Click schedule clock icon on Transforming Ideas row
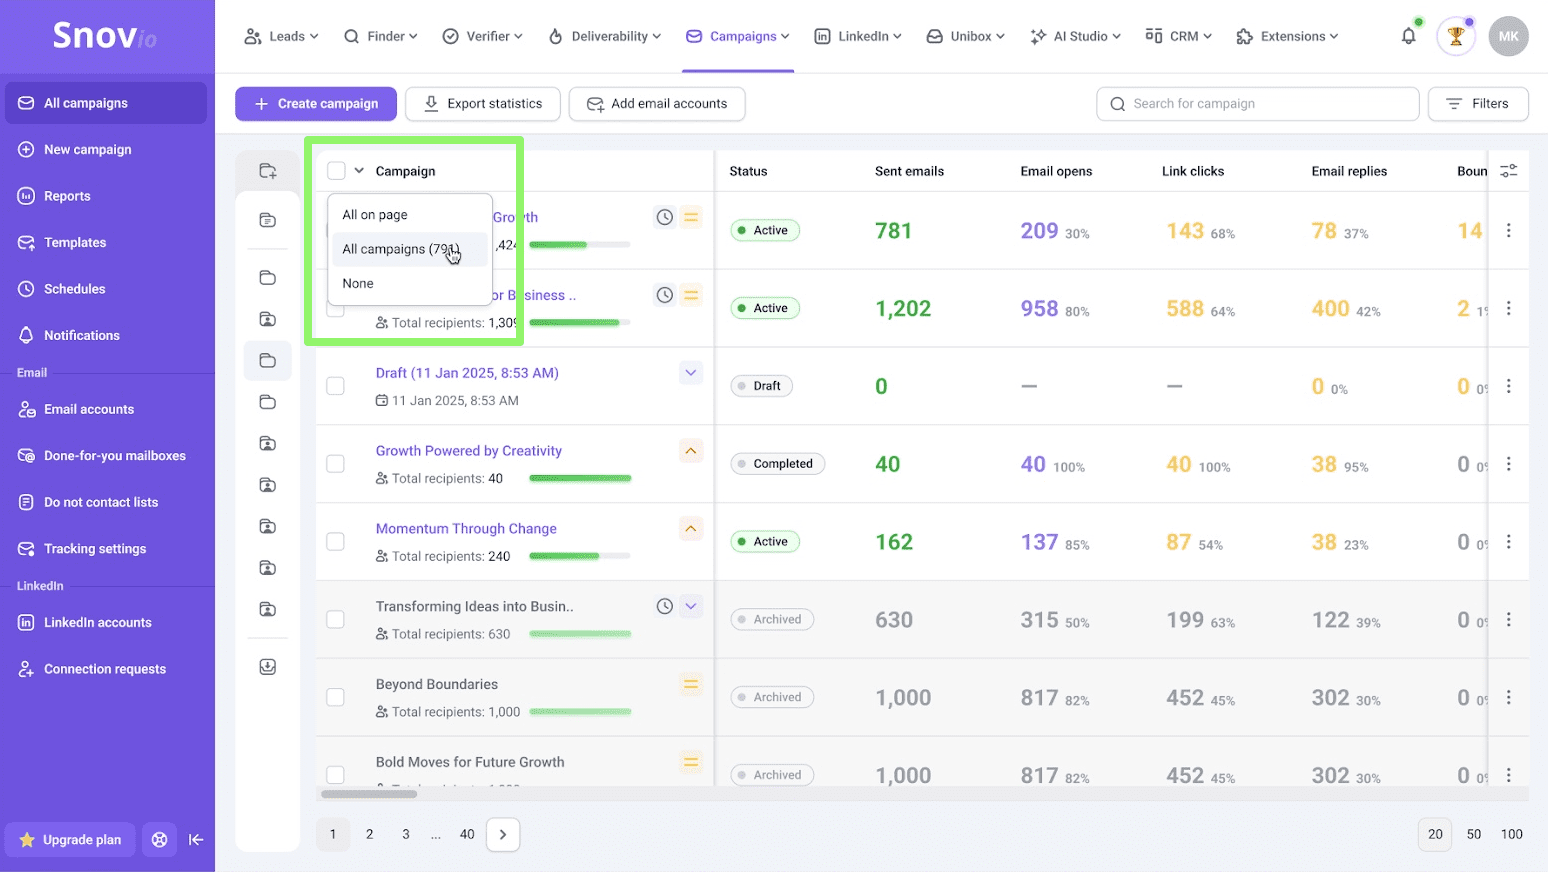The width and height of the screenshot is (1548, 872). pyautogui.click(x=664, y=606)
